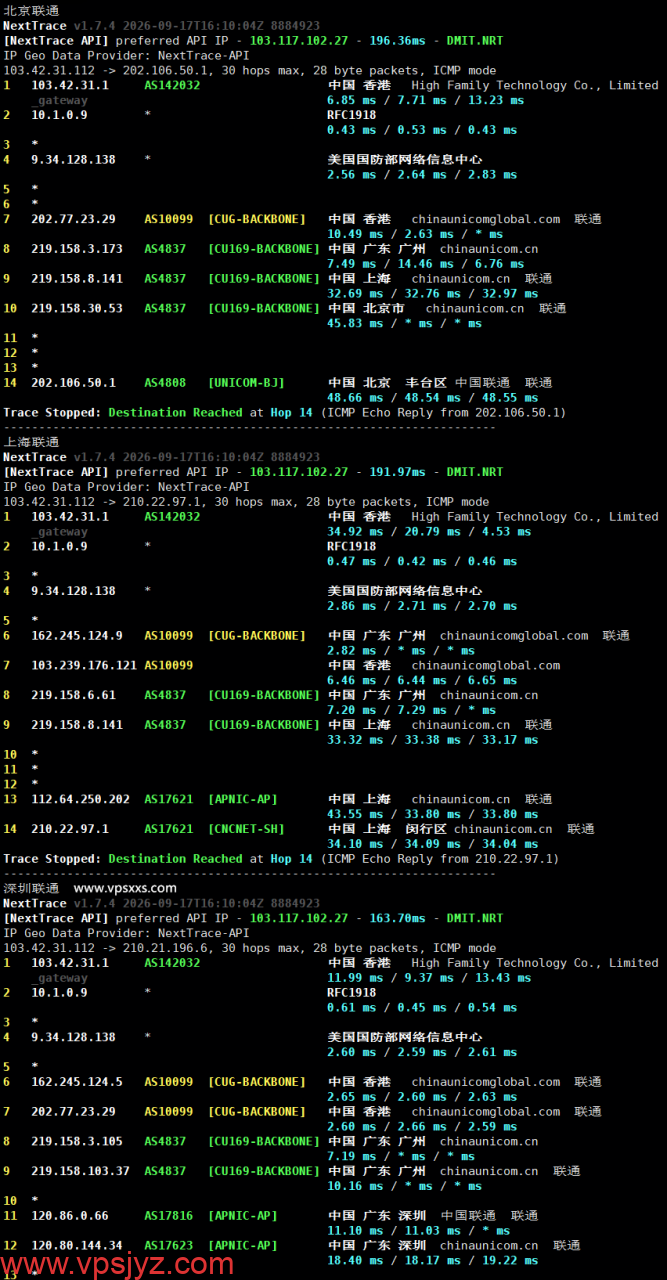
Task: Click the 上海联通 section heading
Action: click(x=31, y=442)
